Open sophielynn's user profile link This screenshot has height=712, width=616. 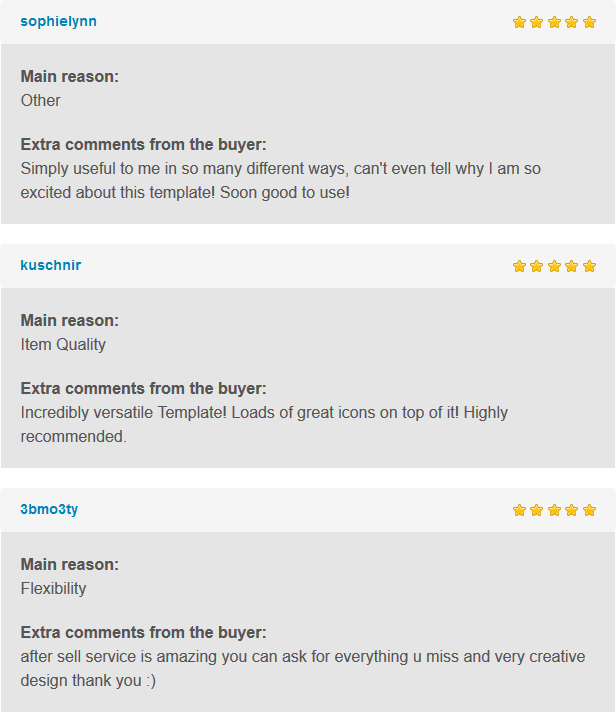59,22
